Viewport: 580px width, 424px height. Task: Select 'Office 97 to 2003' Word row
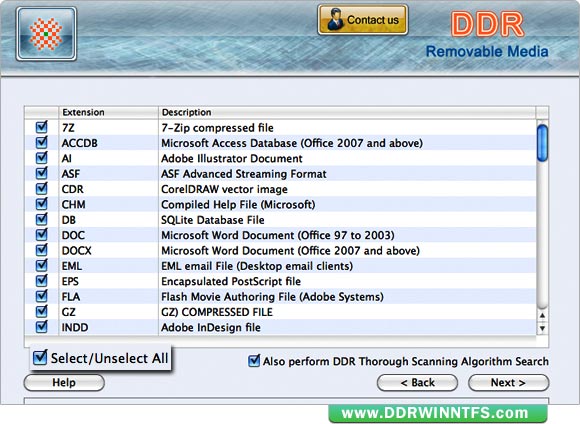[x=278, y=235]
